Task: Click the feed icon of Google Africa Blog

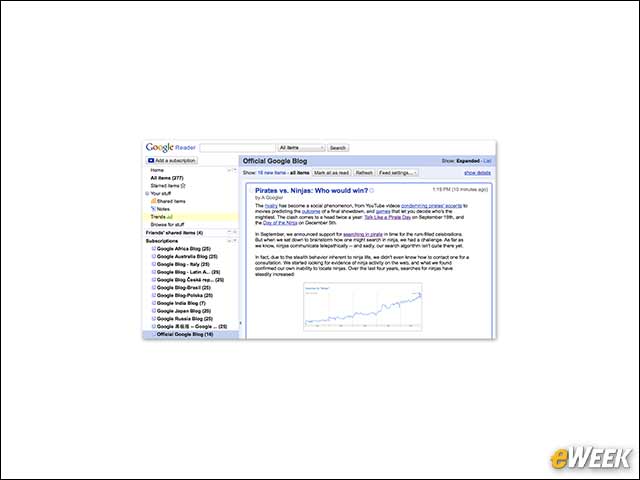Action: pyautogui.click(x=154, y=248)
